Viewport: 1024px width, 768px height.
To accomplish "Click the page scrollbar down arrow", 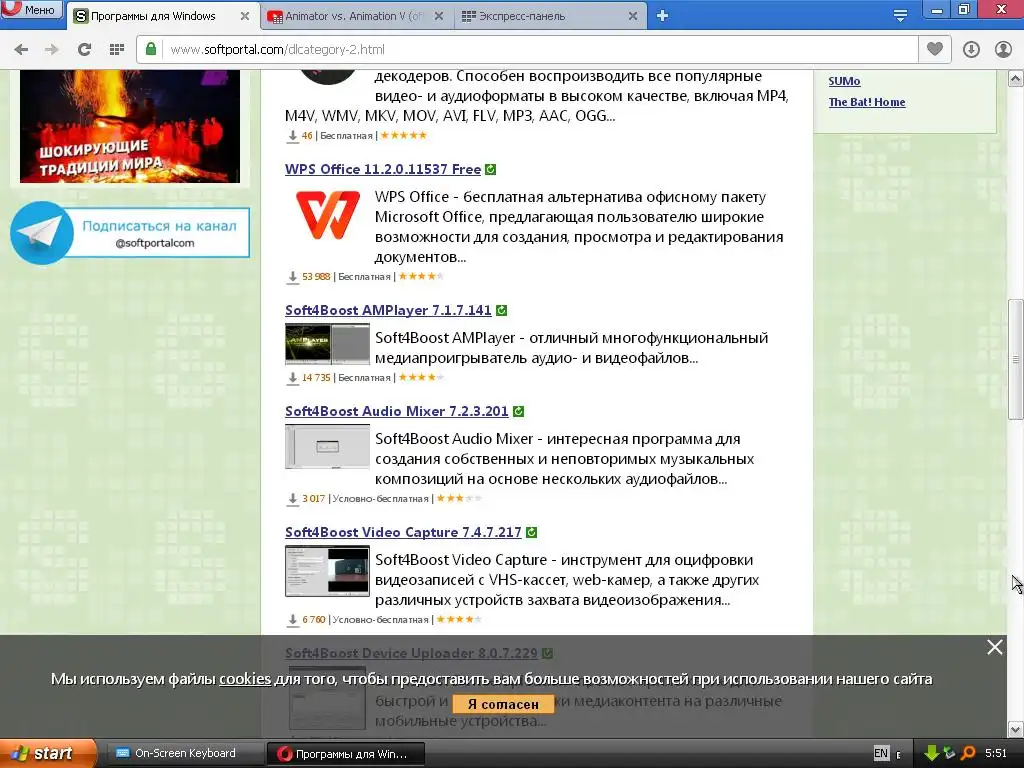I will (1016, 729).
